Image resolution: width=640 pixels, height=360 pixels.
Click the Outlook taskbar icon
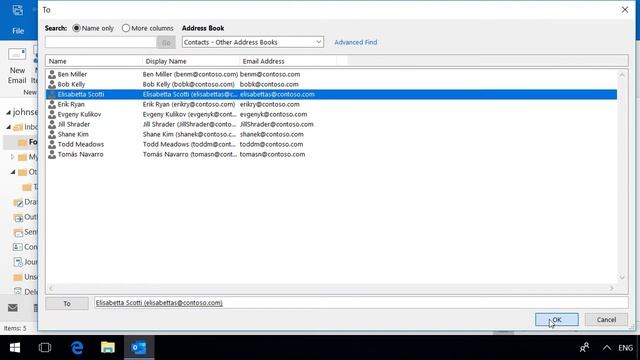tap(139, 347)
